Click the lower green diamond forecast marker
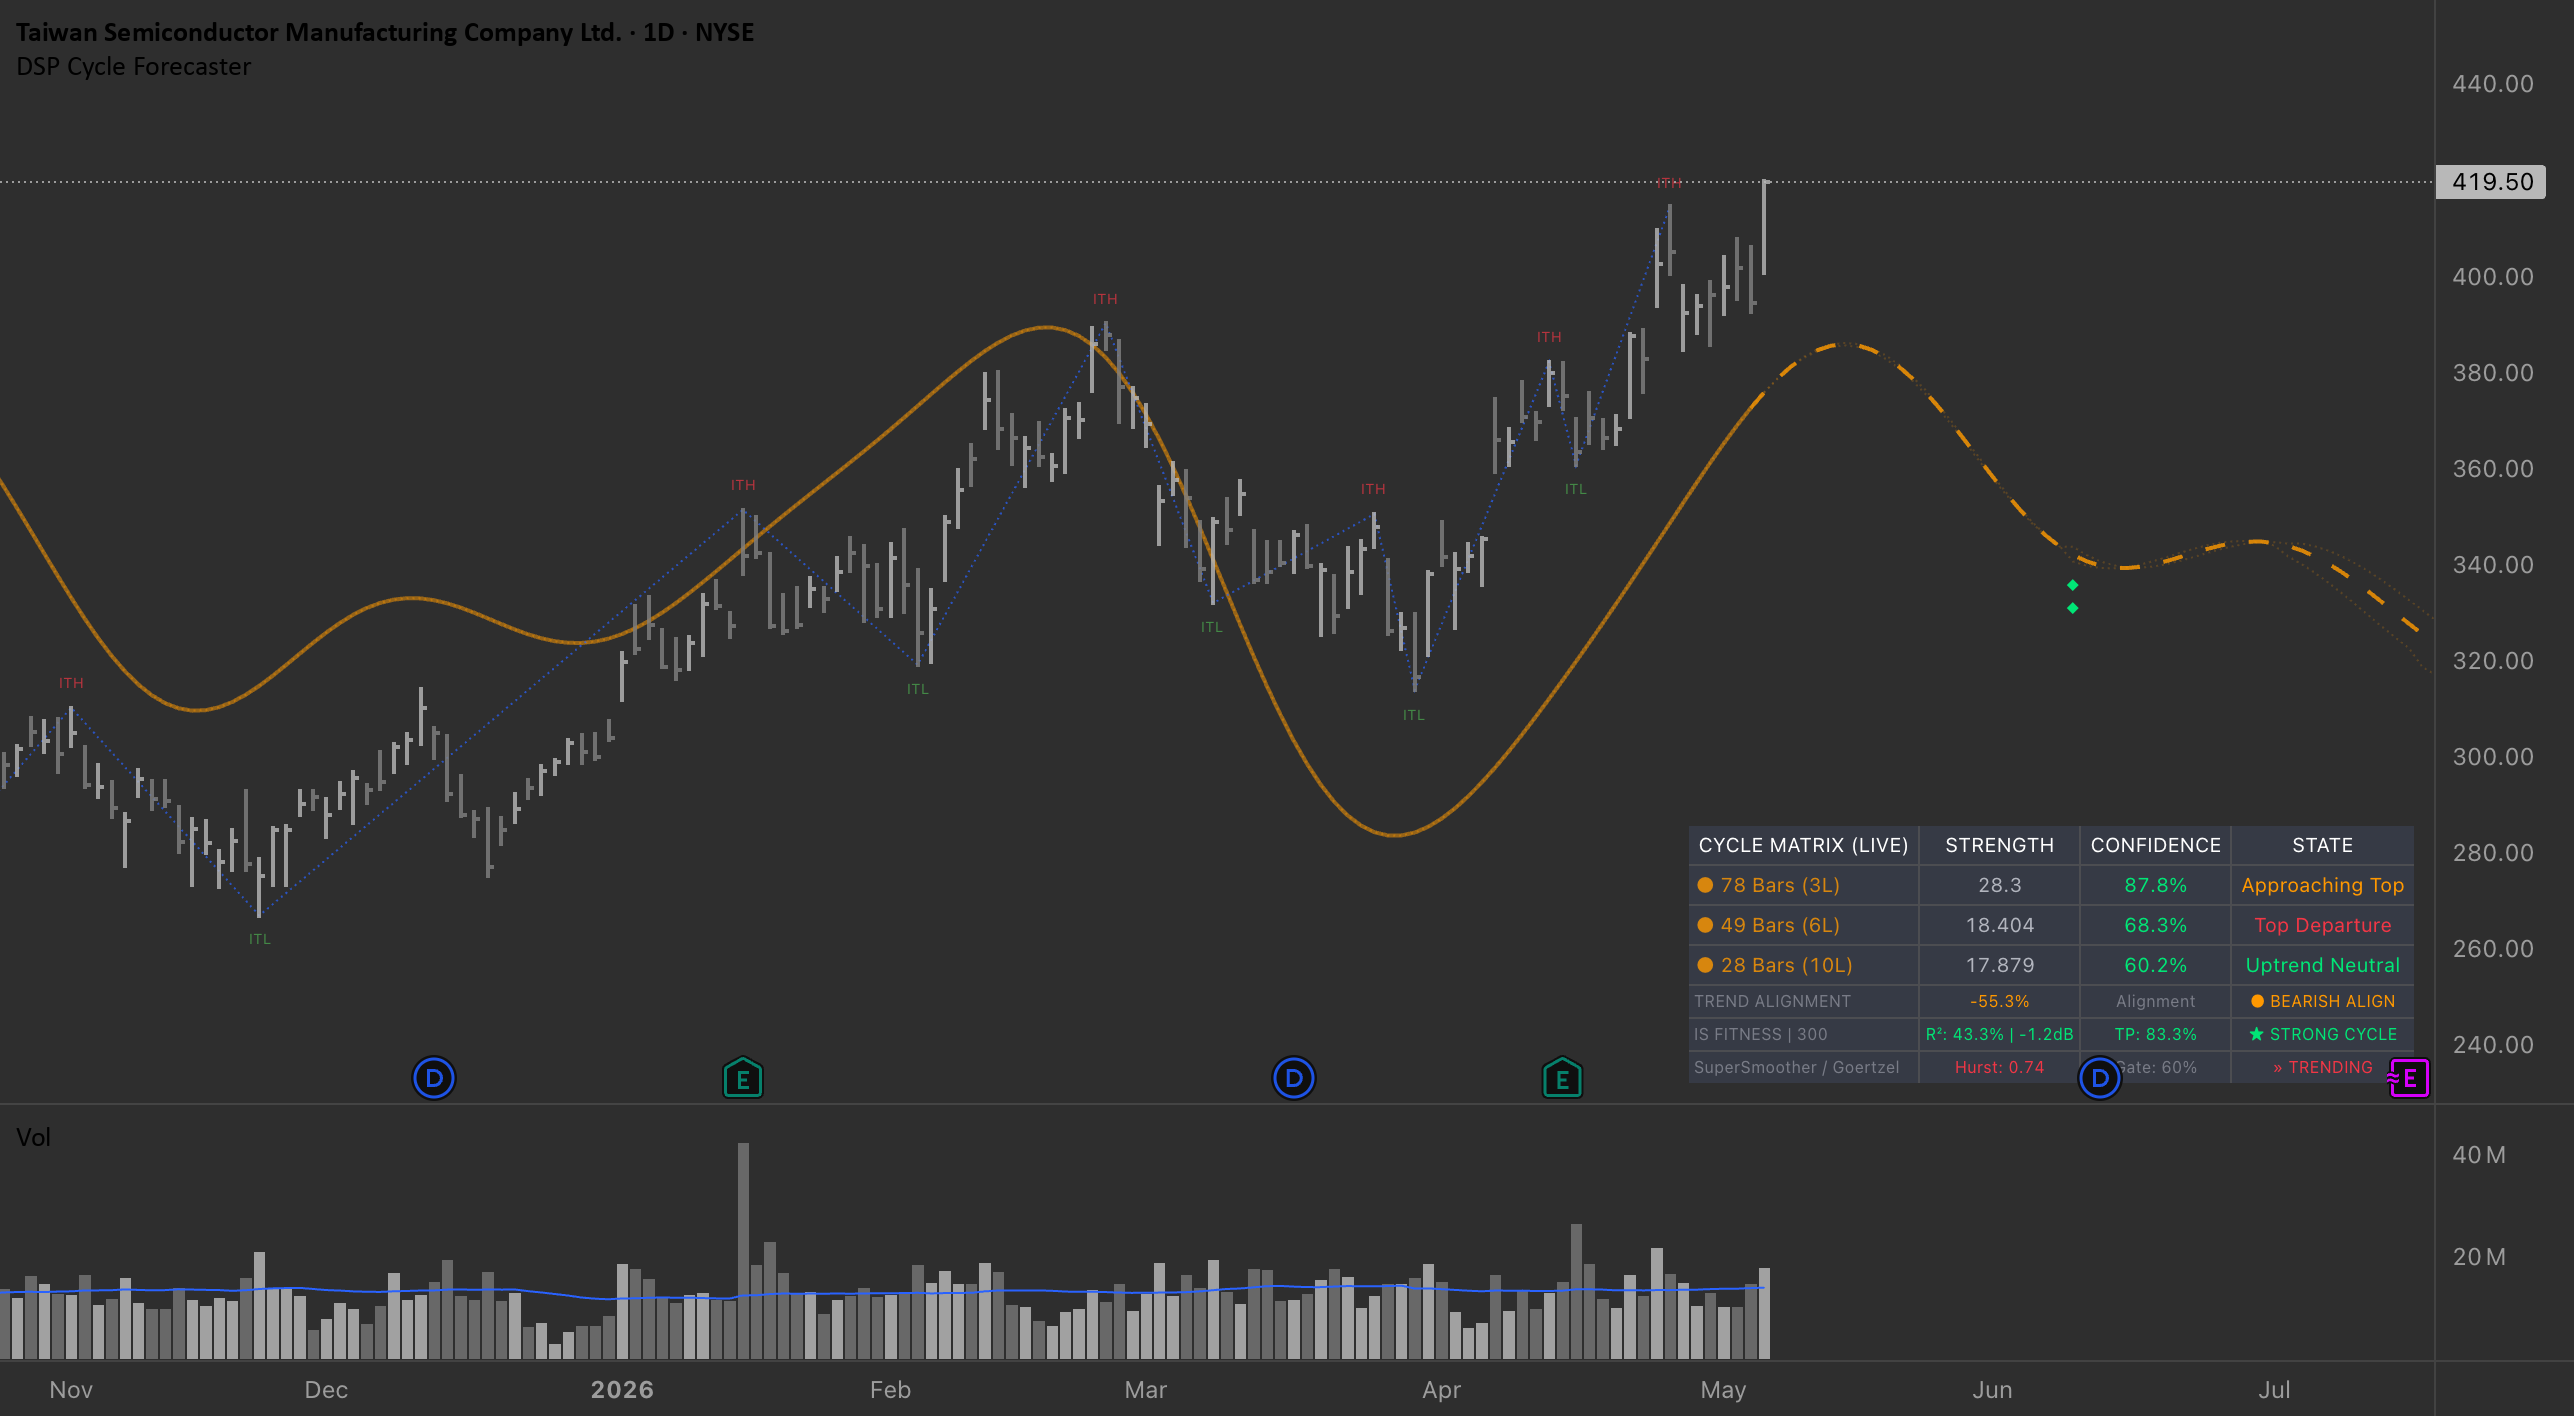This screenshot has width=2574, height=1416. coord(2073,608)
